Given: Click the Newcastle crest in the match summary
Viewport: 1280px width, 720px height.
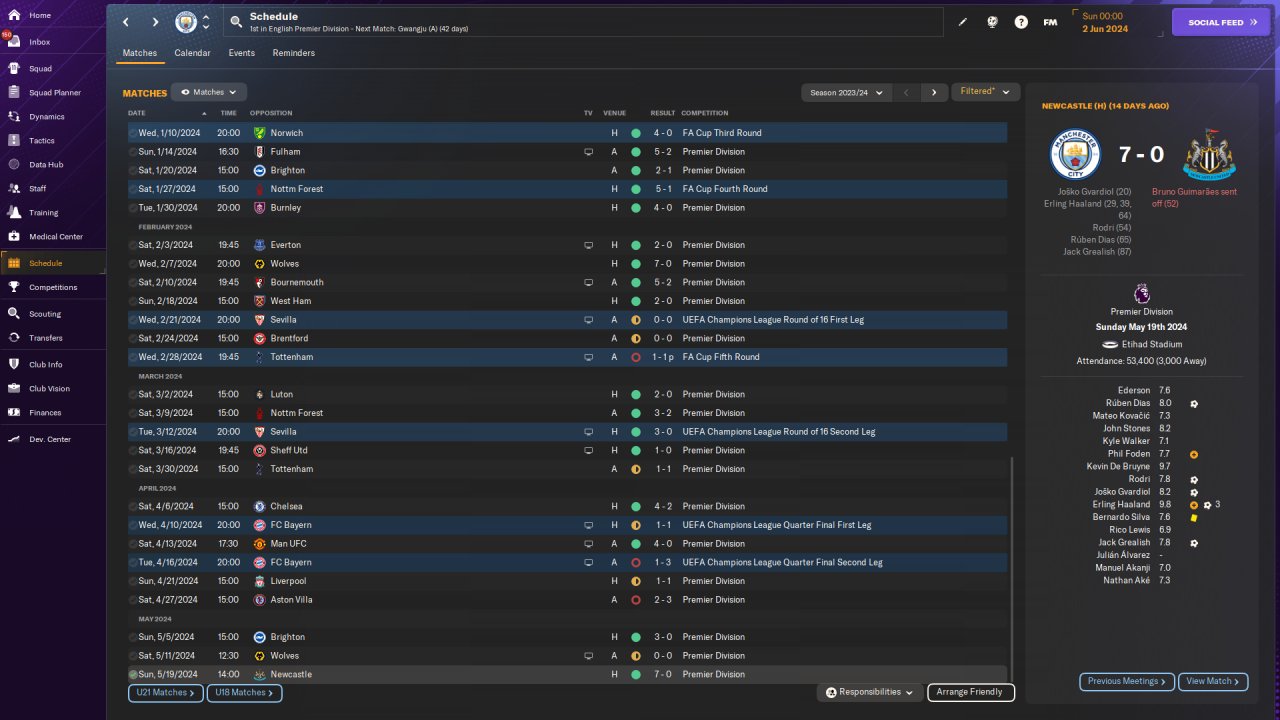Looking at the screenshot, I should [x=1209, y=155].
